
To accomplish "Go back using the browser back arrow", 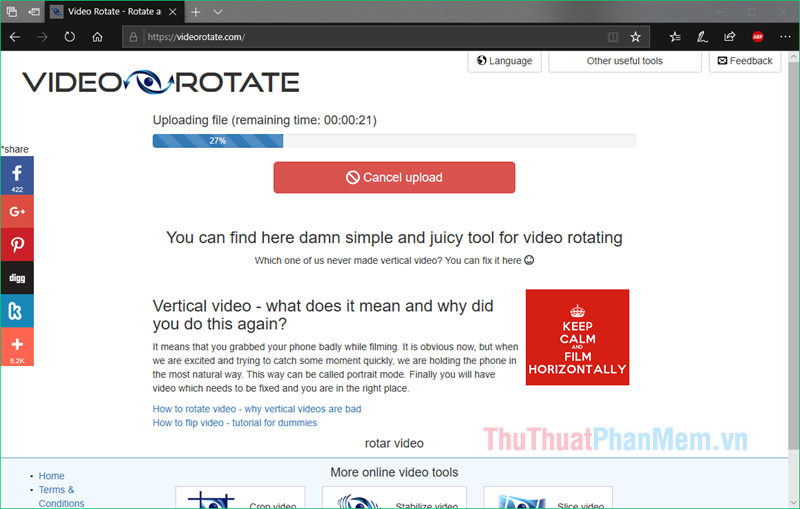I will point(15,37).
